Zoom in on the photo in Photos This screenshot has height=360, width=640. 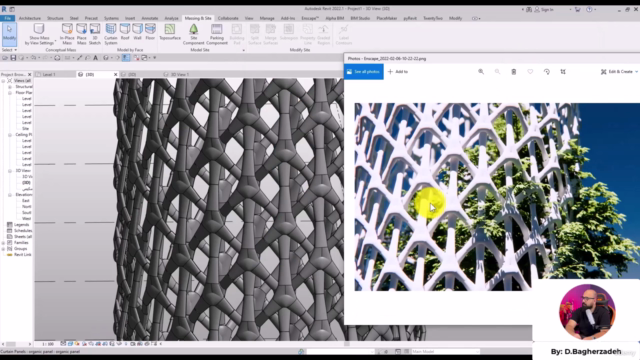(481, 71)
